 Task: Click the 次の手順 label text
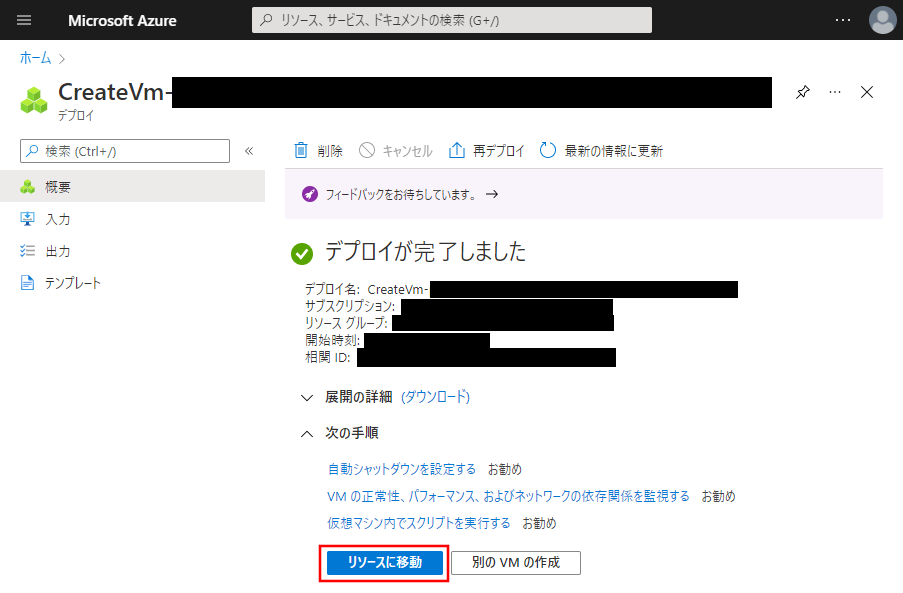pyautogui.click(x=351, y=433)
